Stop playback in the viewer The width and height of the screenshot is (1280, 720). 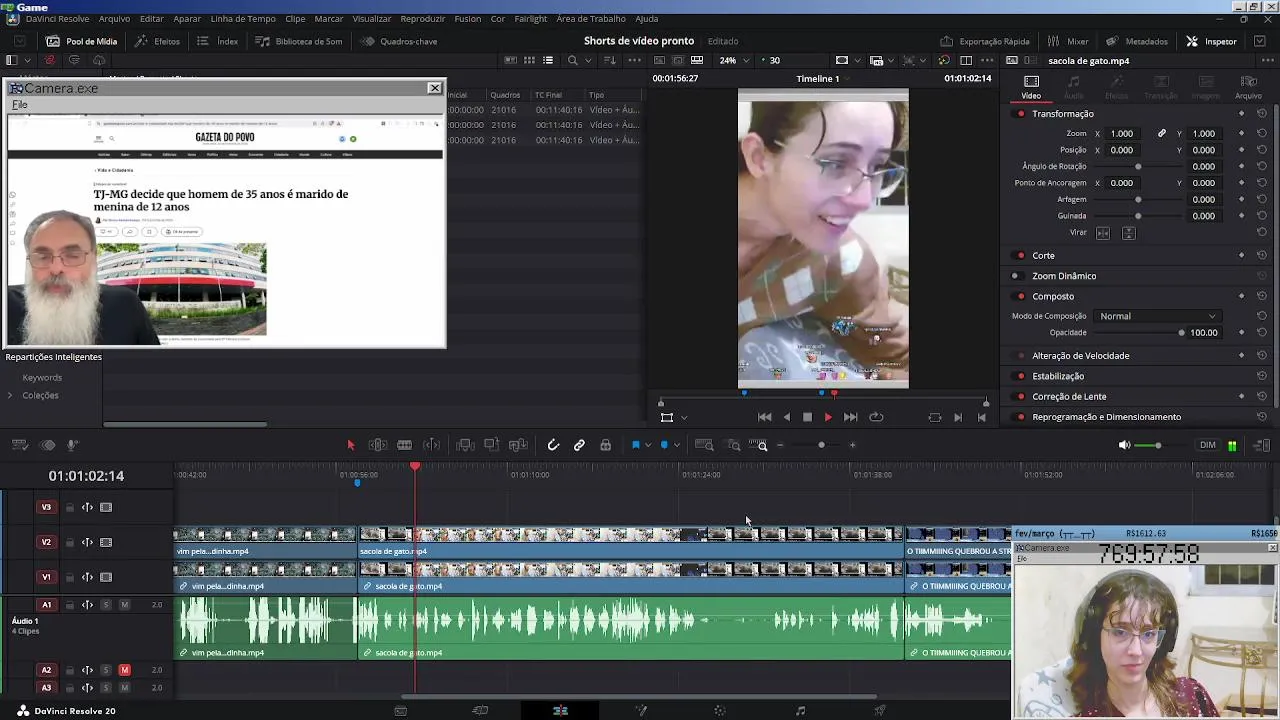(808, 417)
